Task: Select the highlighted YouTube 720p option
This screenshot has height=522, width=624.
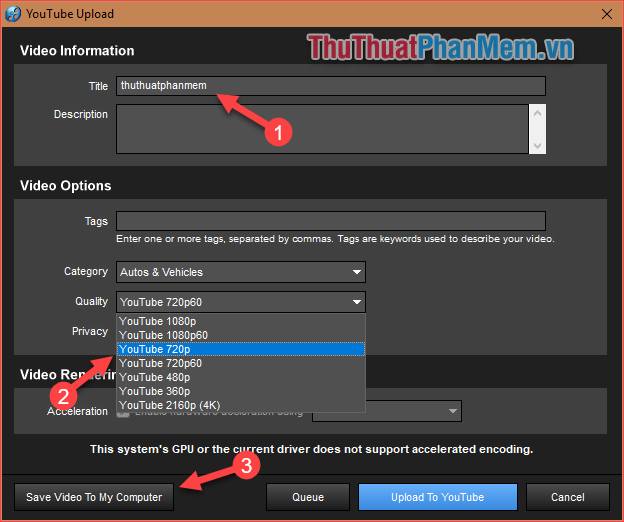Action: [241, 349]
